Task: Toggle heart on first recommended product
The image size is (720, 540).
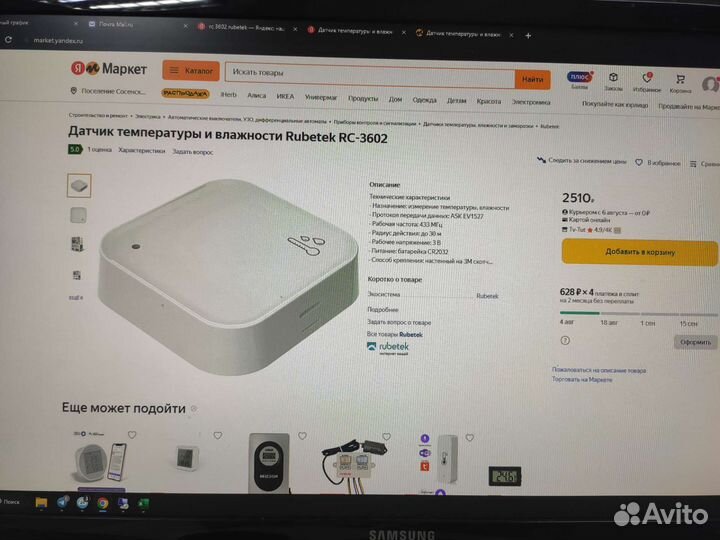Action: pyautogui.click(x=132, y=434)
